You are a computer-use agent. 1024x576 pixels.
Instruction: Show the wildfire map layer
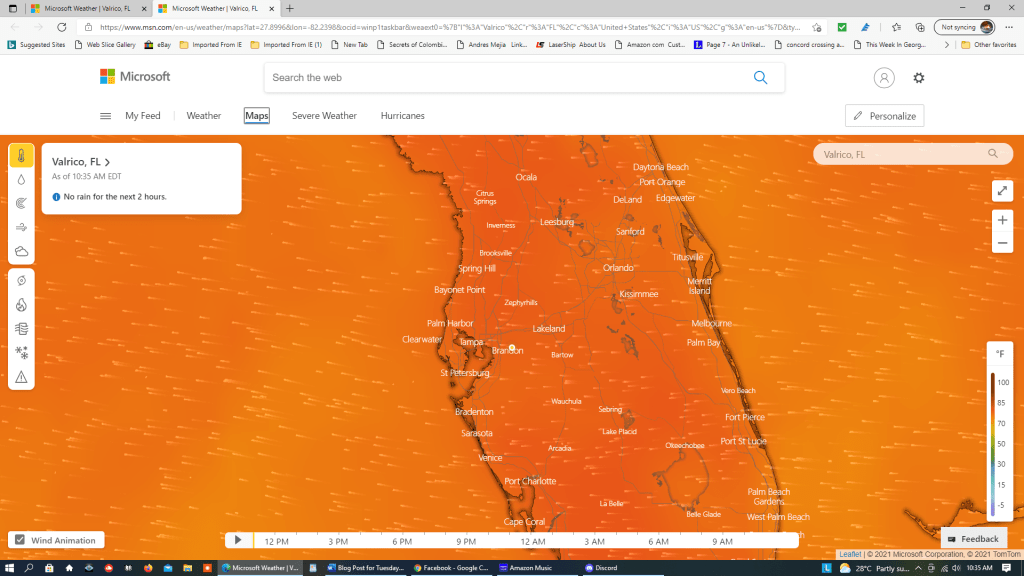(21, 305)
